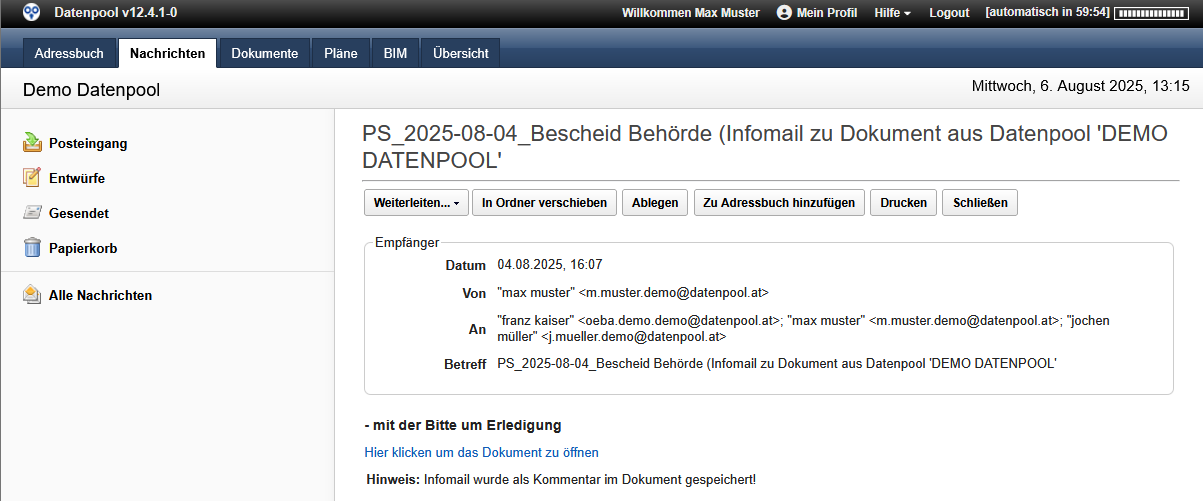Open the Dokumente tab
Viewport: 1203px width, 501px height.
[265, 53]
